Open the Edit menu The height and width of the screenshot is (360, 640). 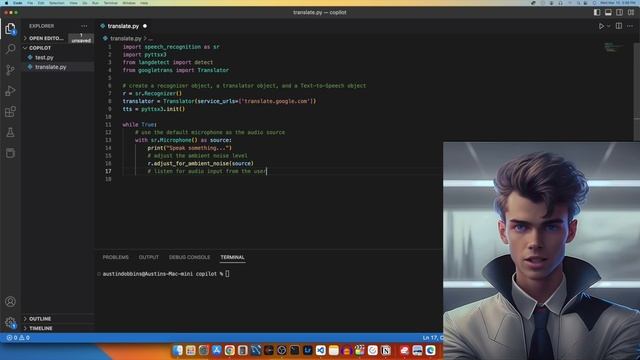pos(41,3)
